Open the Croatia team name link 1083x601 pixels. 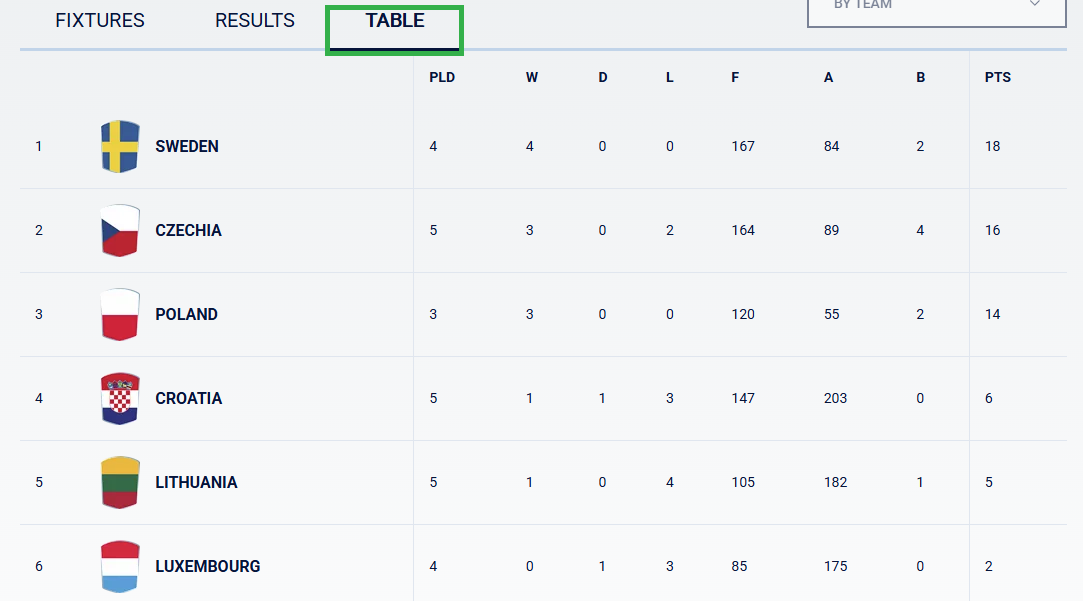[x=189, y=399]
